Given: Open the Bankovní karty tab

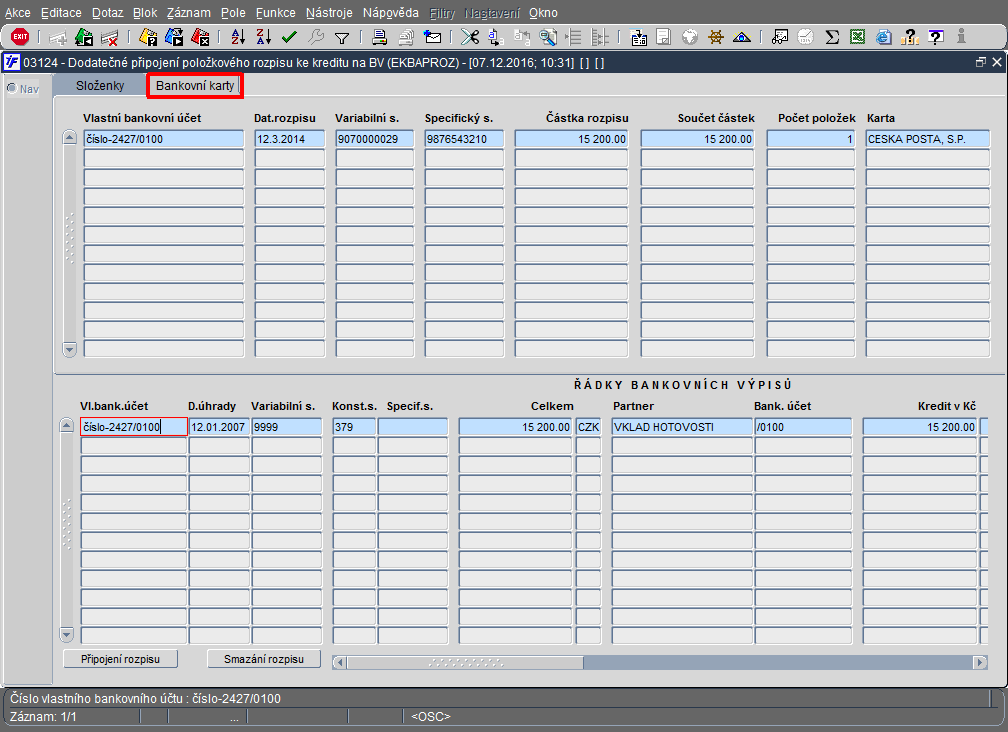Looking at the screenshot, I should (195, 86).
